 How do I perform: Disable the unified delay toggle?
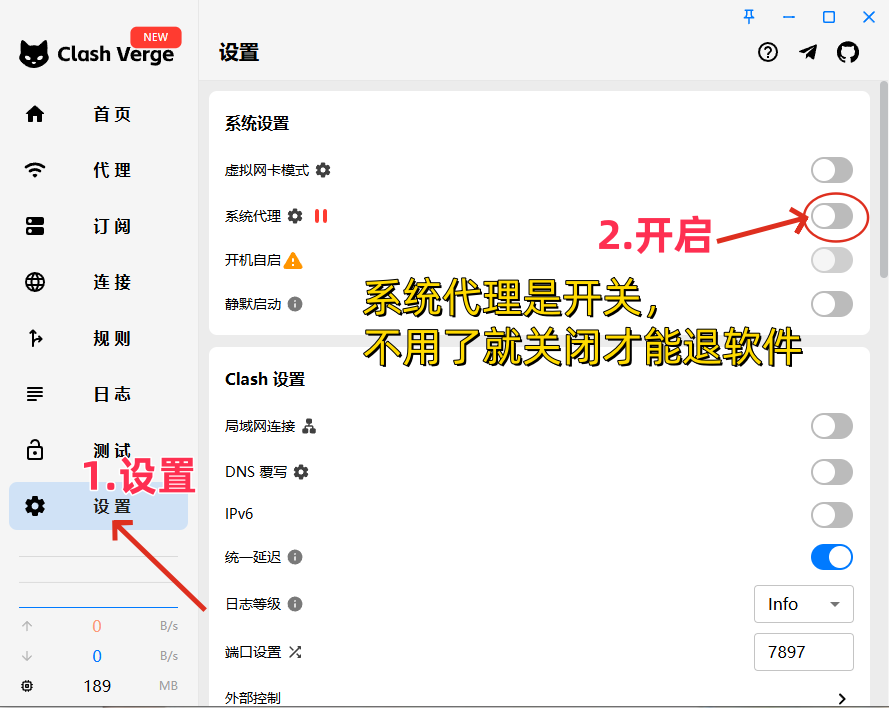(832, 557)
